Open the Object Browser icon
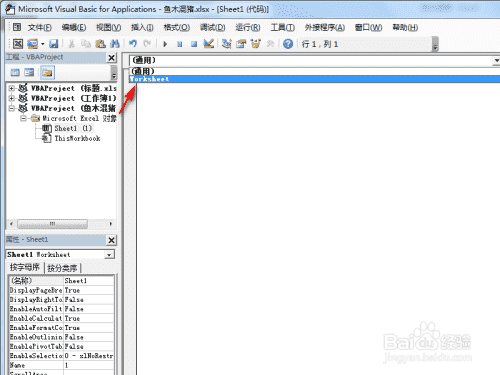Viewport: 500px width, 375px height. (x=256, y=44)
